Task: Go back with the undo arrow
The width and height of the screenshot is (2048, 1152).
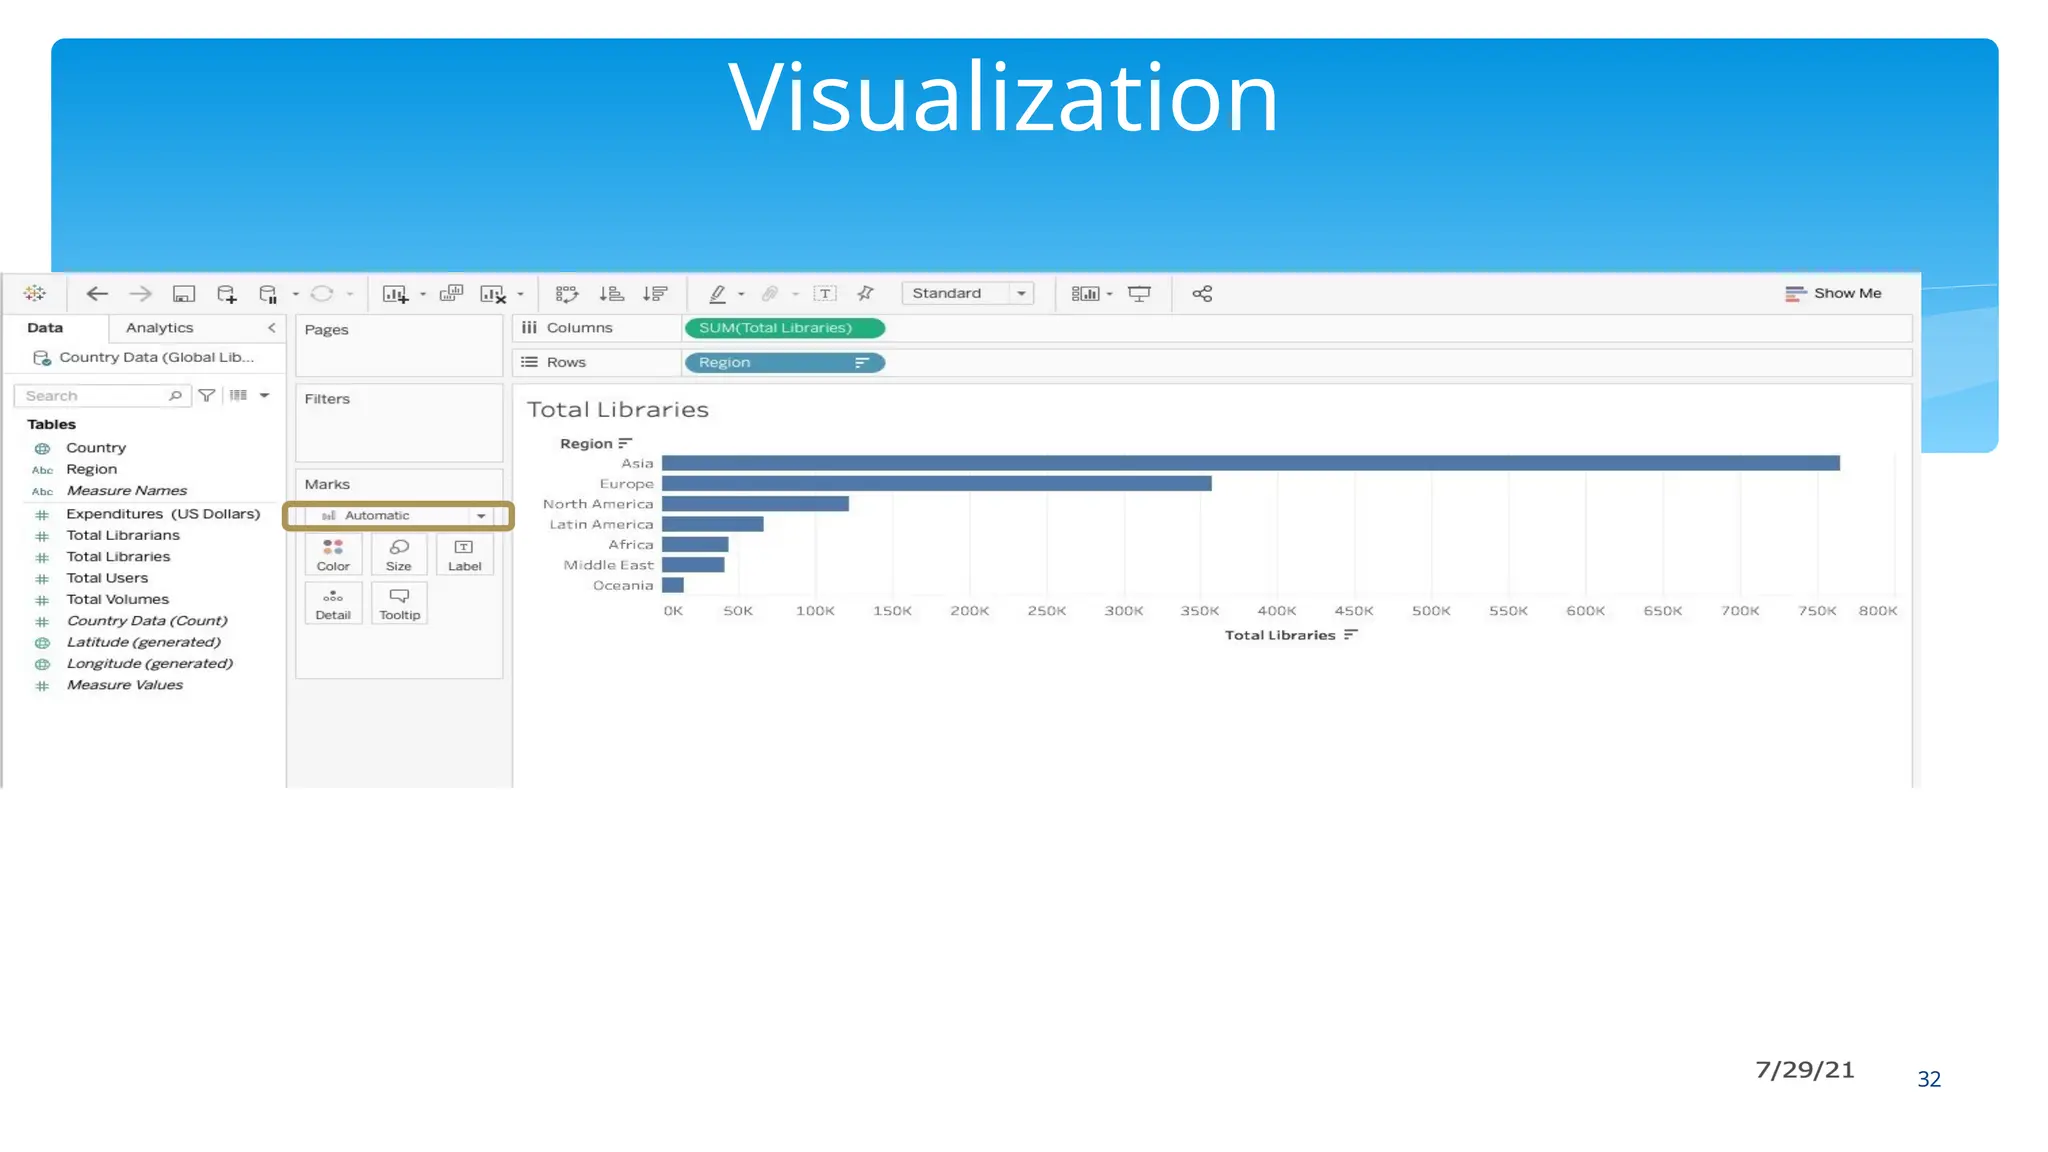Action: click(97, 293)
